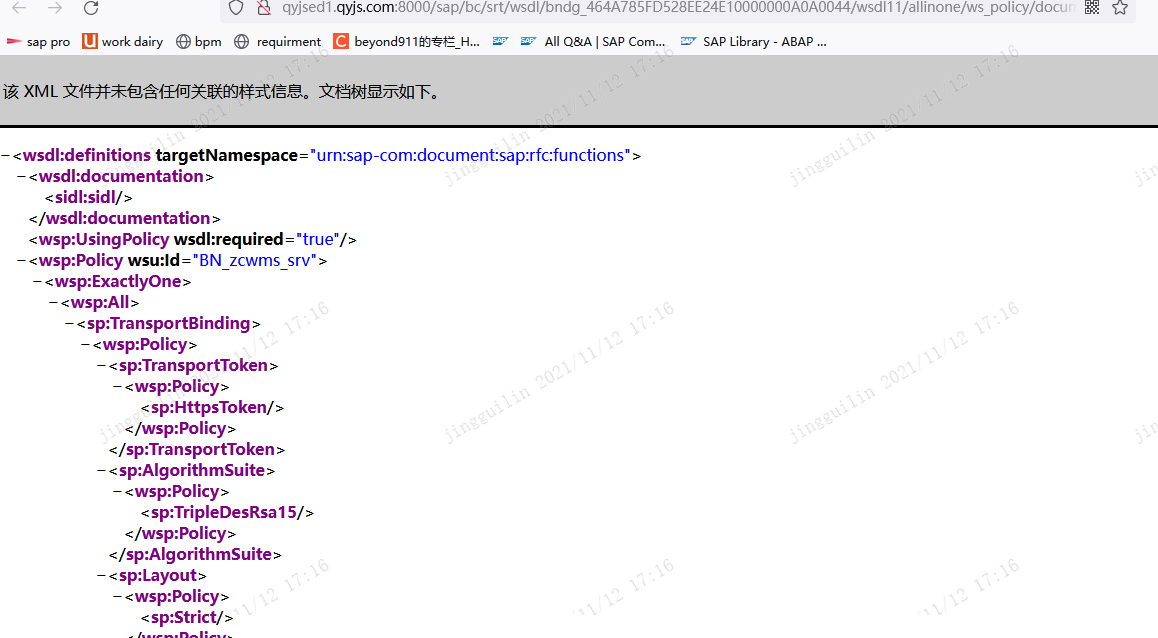Open the "All Q&A | SAP Com..." bookmark
Image resolution: width=1158 pixels, height=638 pixels.
point(605,41)
